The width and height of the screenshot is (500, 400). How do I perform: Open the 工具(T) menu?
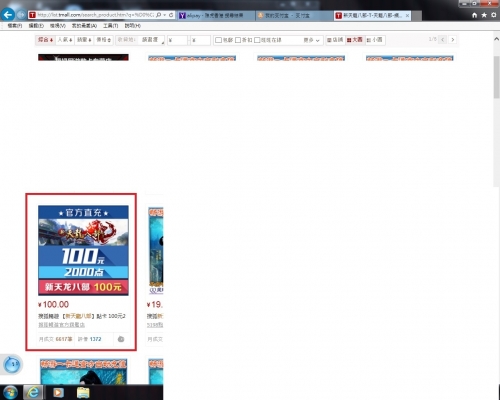coord(110,26)
